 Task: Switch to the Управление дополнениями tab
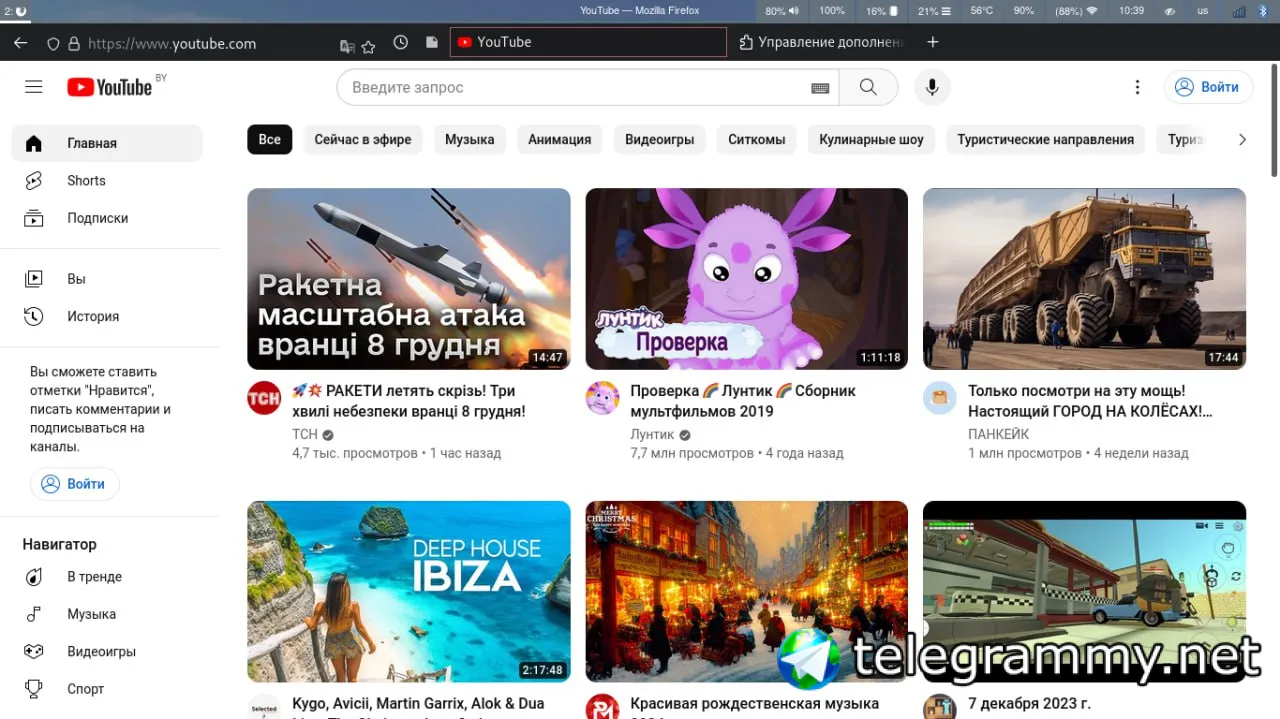pyautogui.click(x=821, y=42)
